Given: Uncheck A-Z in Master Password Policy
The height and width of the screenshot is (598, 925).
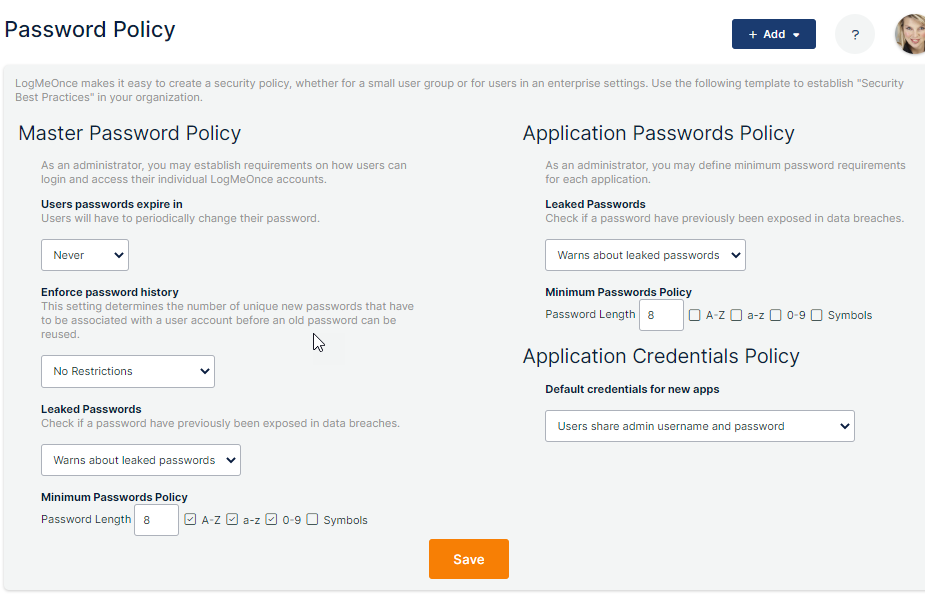Looking at the screenshot, I should point(190,520).
